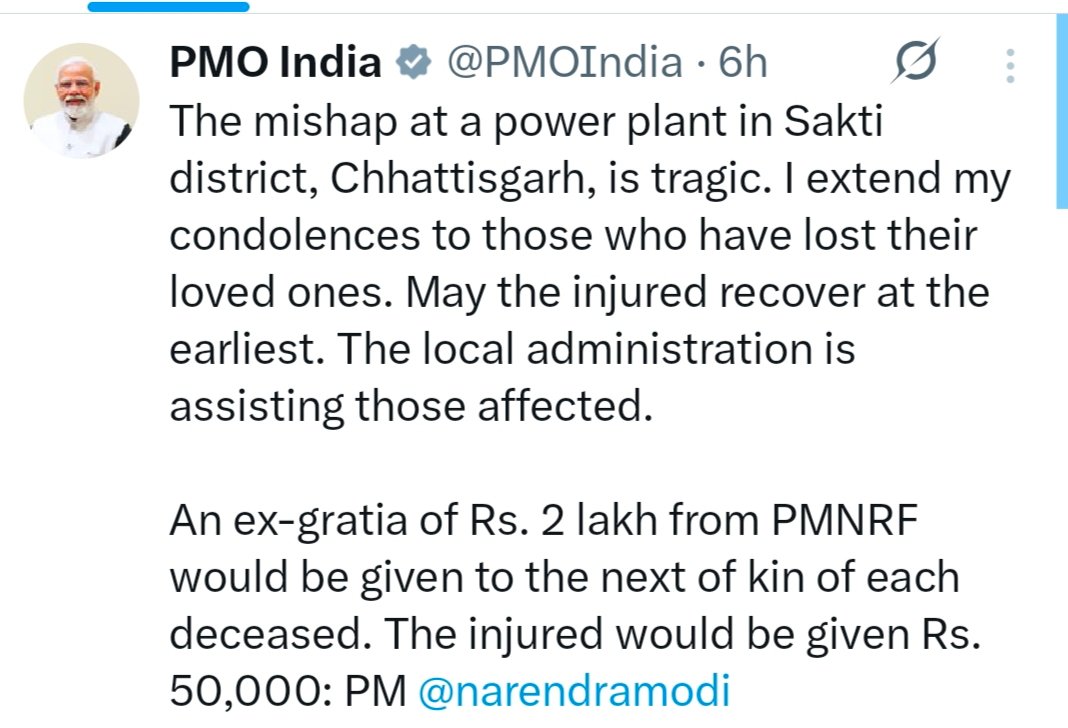Click the line beginning "loved ones. May the injured recover"
This screenshot has width=1068, height=728.
click(579, 294)
